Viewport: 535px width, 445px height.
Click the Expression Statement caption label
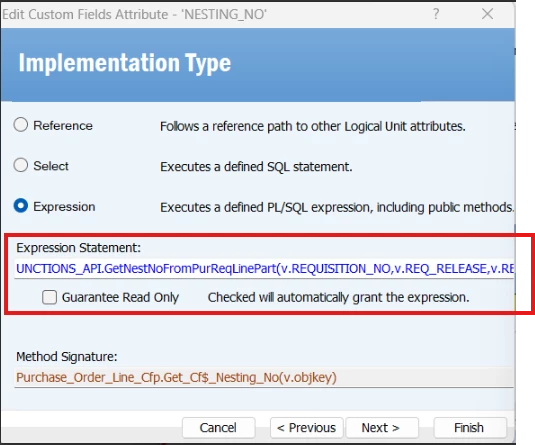tap(78, 248)
